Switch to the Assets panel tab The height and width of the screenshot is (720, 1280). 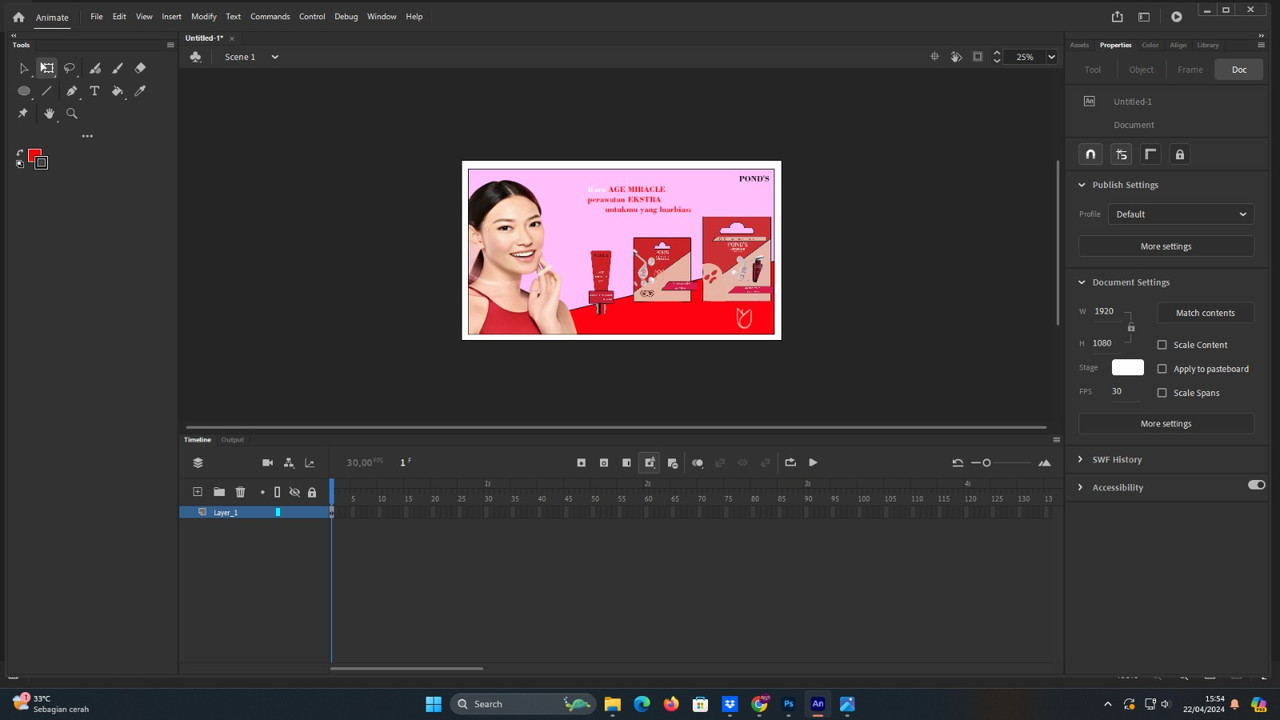click(x=1079, y=45)
